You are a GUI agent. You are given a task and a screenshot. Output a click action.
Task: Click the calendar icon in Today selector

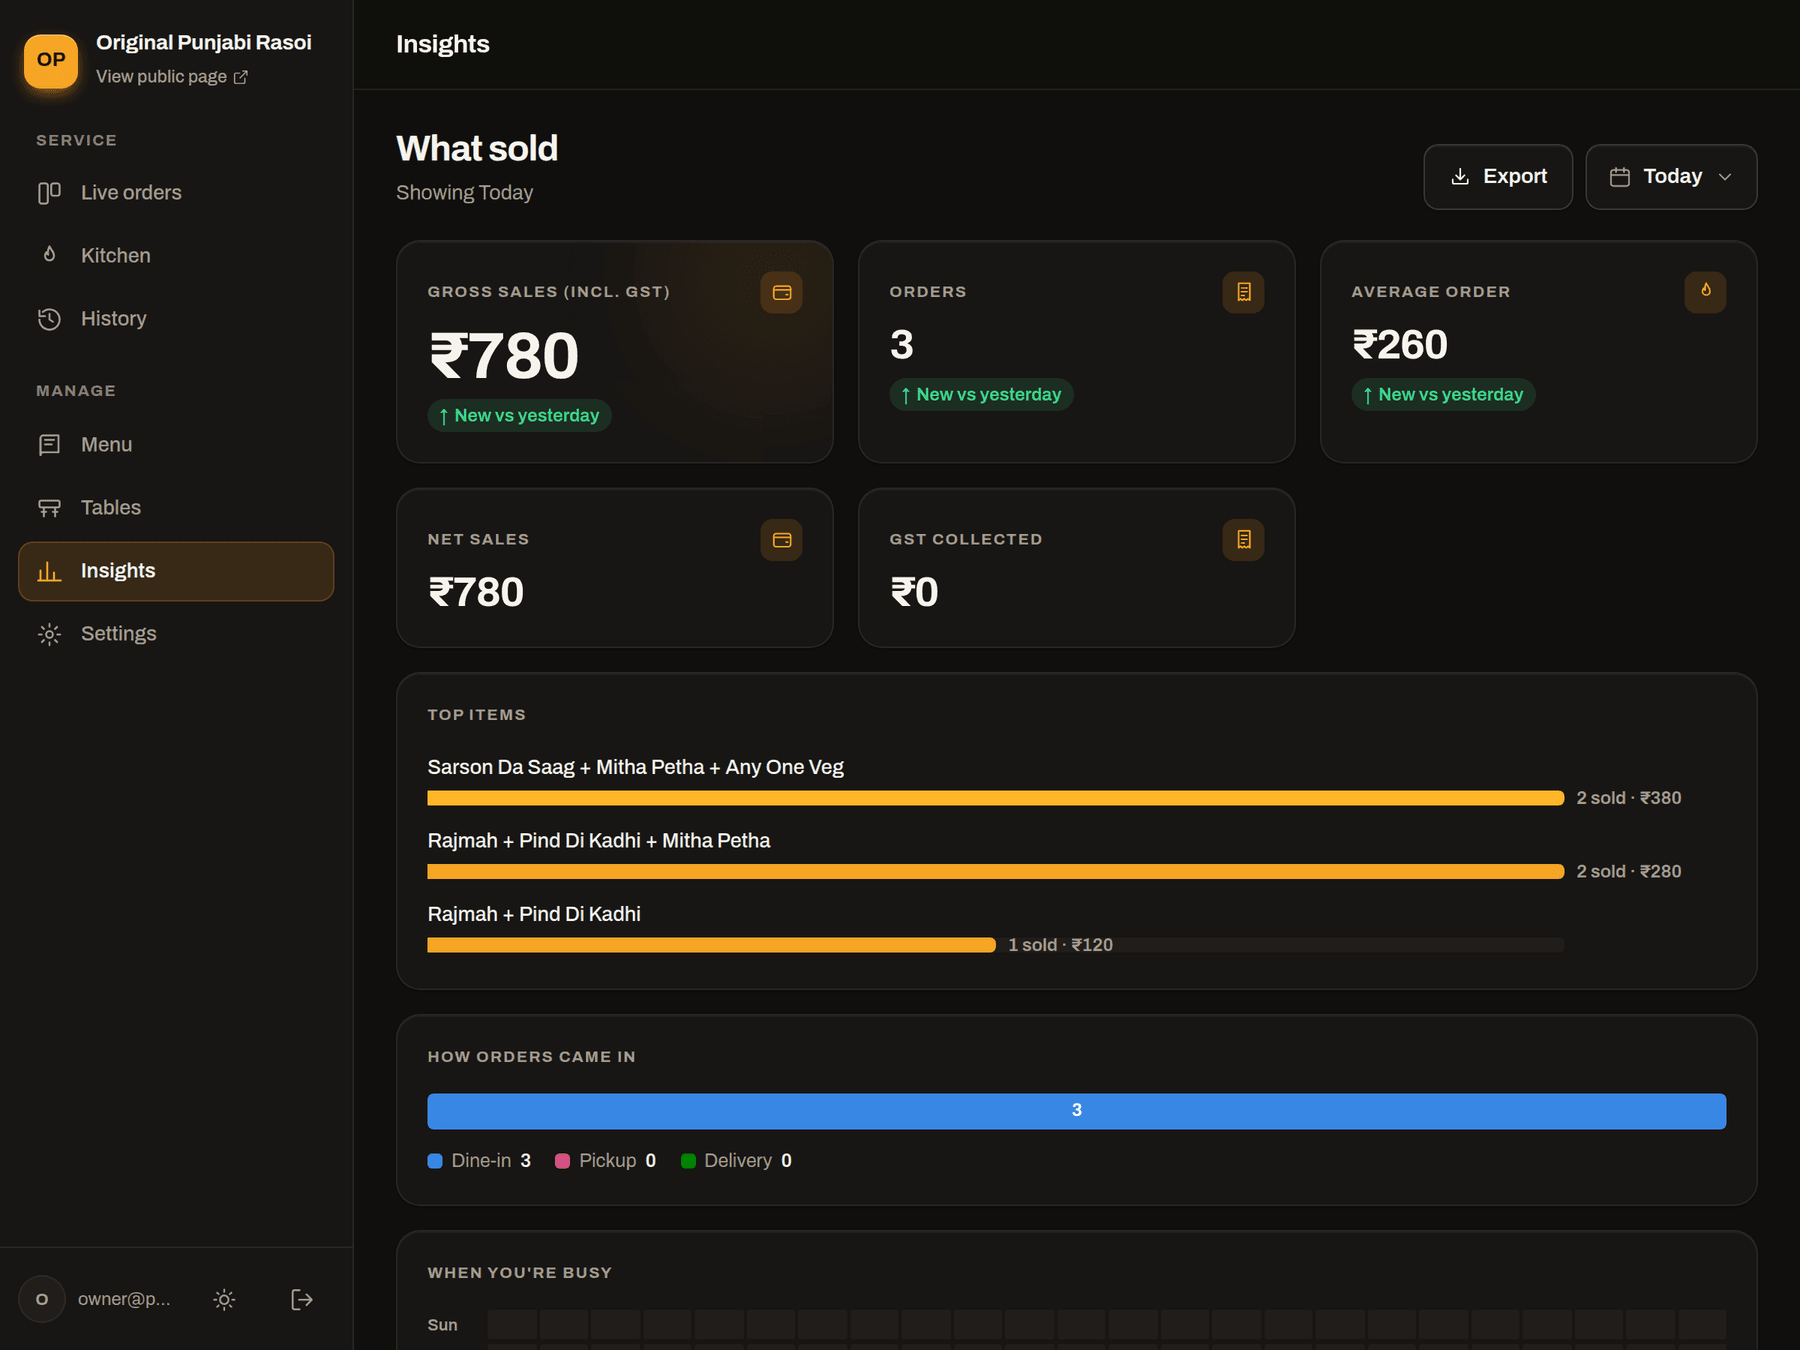(1620, 177)
